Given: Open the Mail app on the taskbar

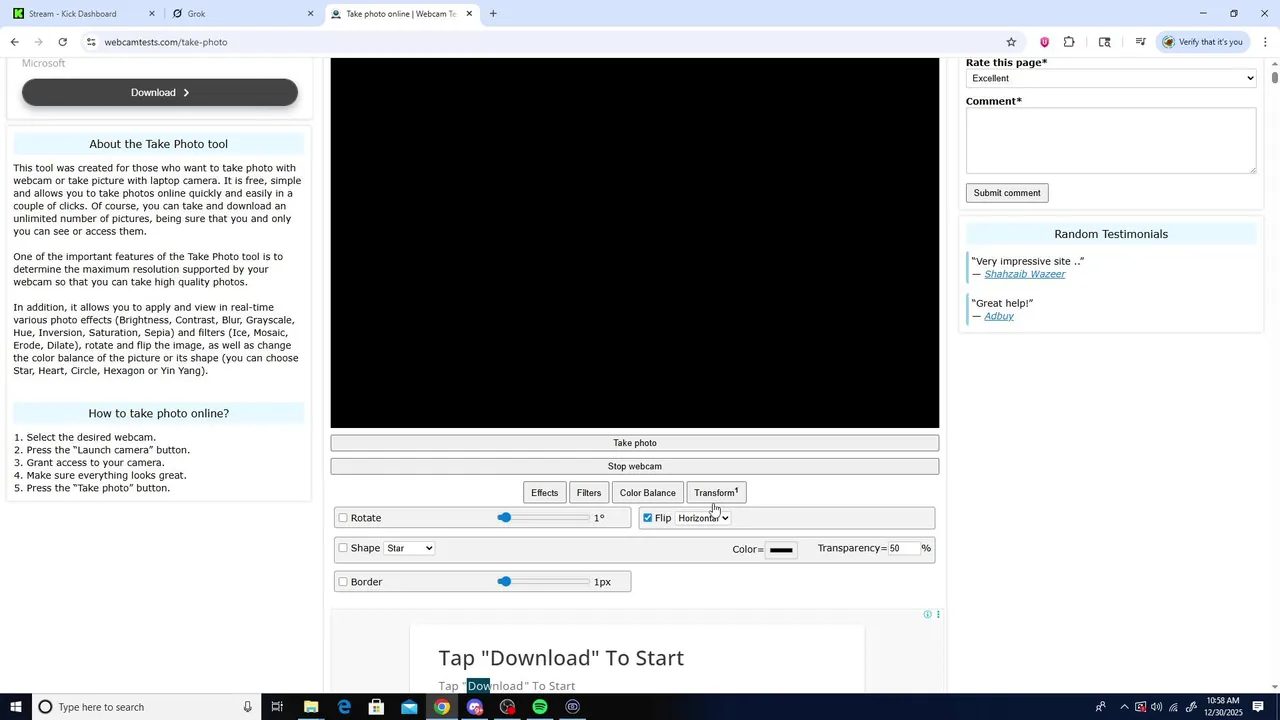Looking at the screenshot, I should [409, 707].
